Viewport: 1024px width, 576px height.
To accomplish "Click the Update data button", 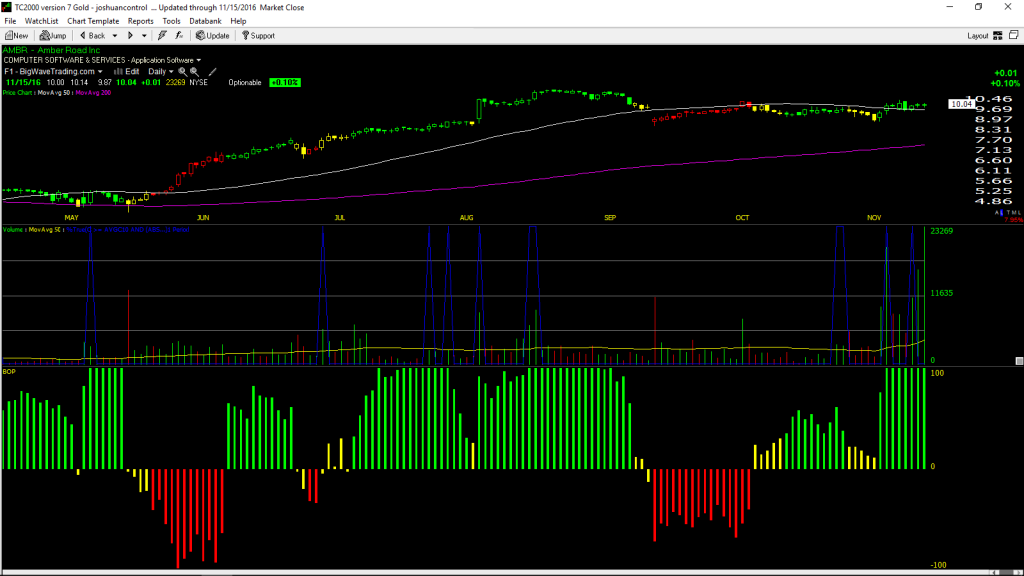I will point(212,36).
